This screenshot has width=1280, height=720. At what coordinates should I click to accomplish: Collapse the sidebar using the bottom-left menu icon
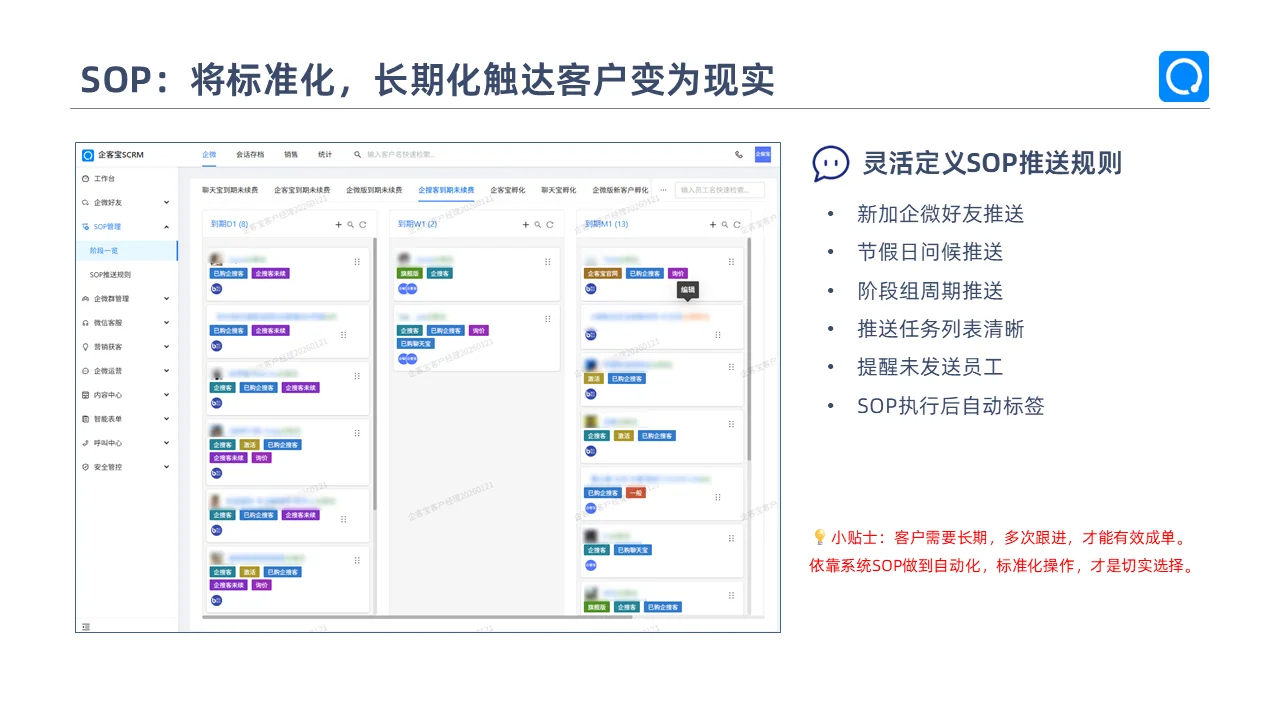86,626
